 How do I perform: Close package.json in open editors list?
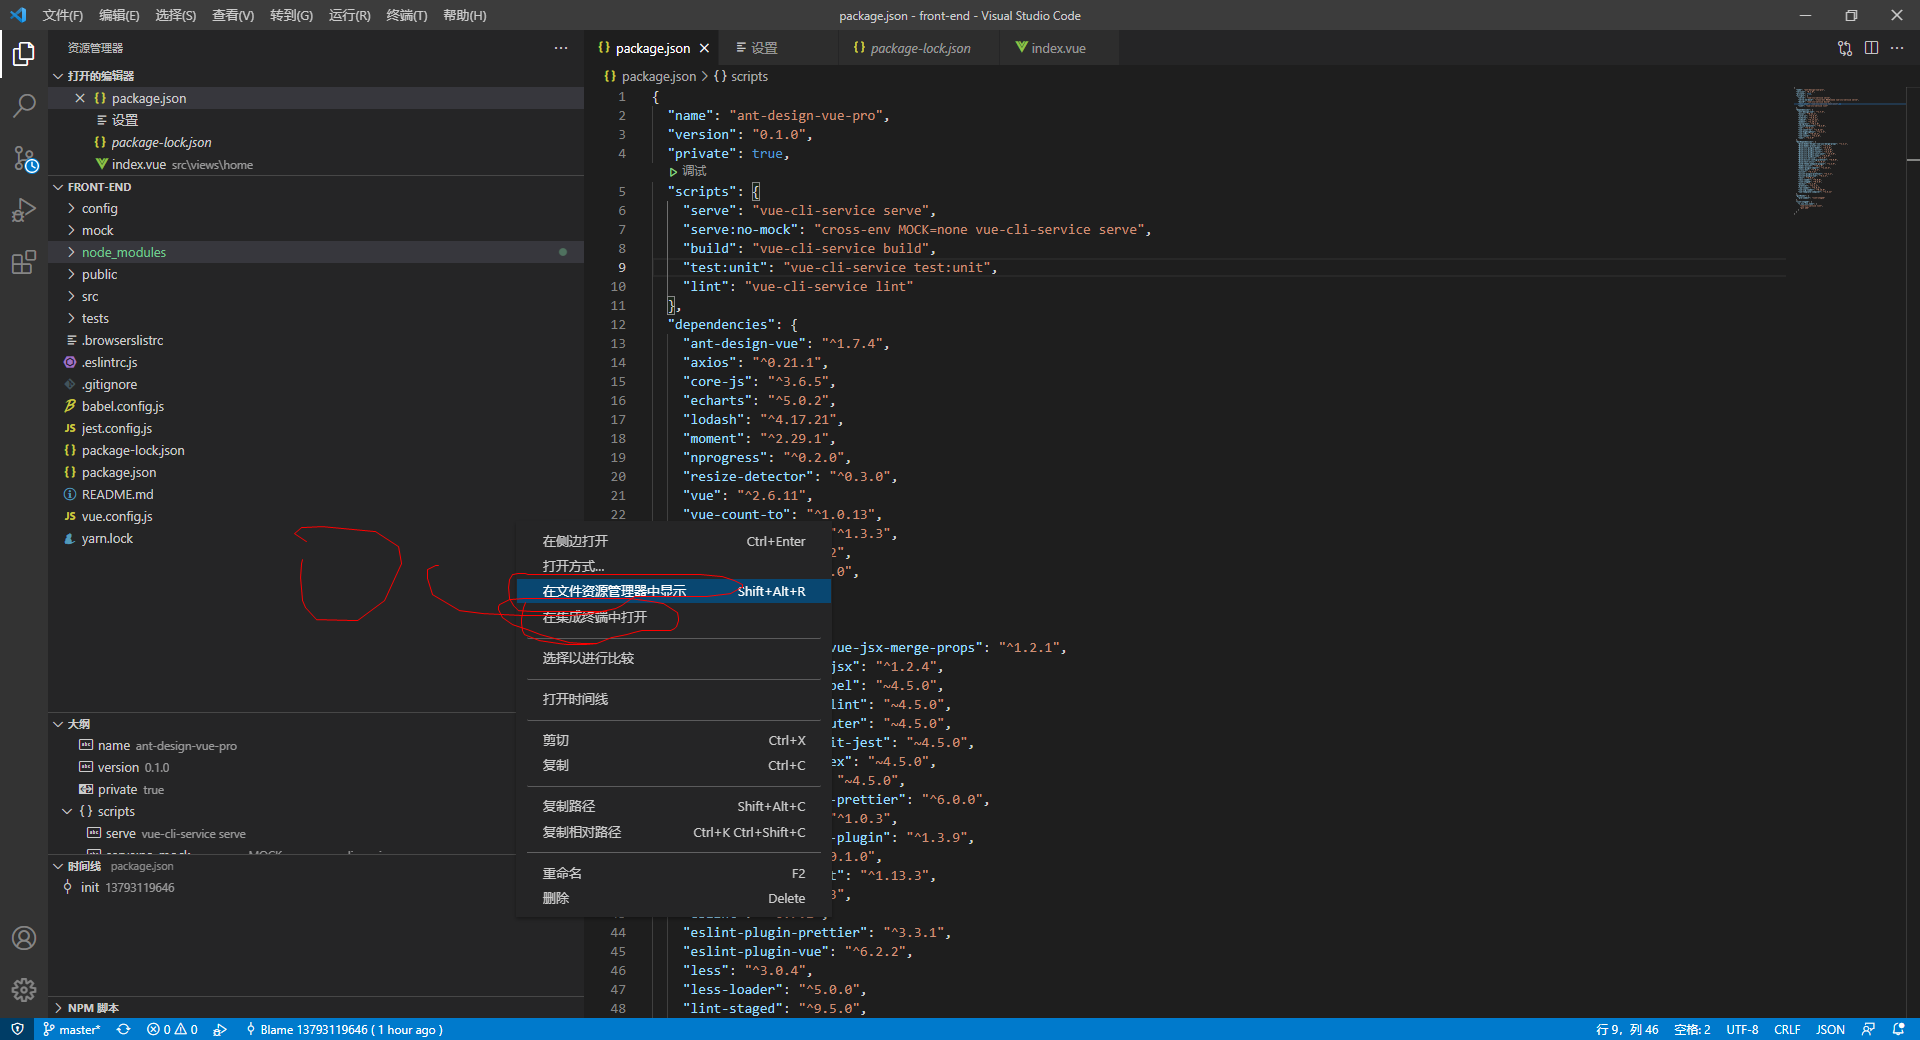[x=80, y=98]
